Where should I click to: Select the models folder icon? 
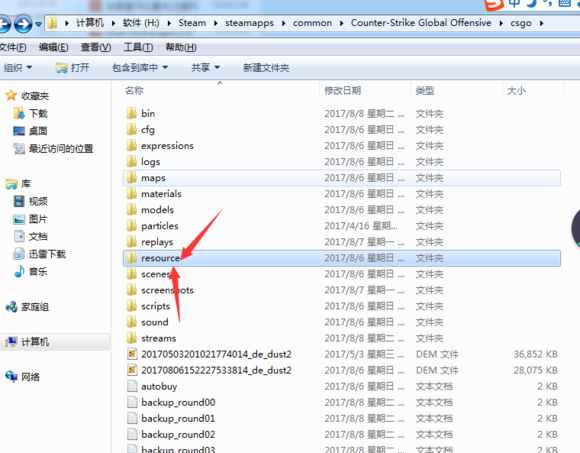131,209
